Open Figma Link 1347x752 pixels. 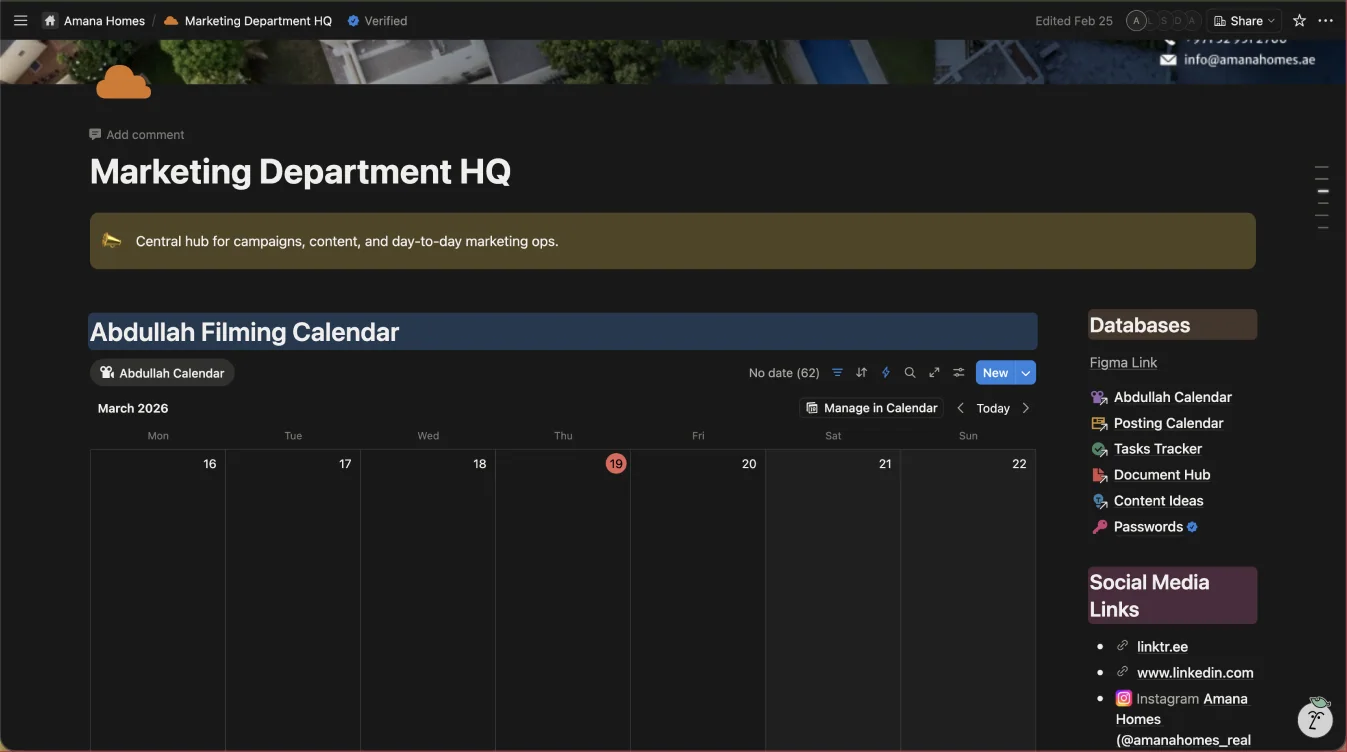tap(1123, 363)
